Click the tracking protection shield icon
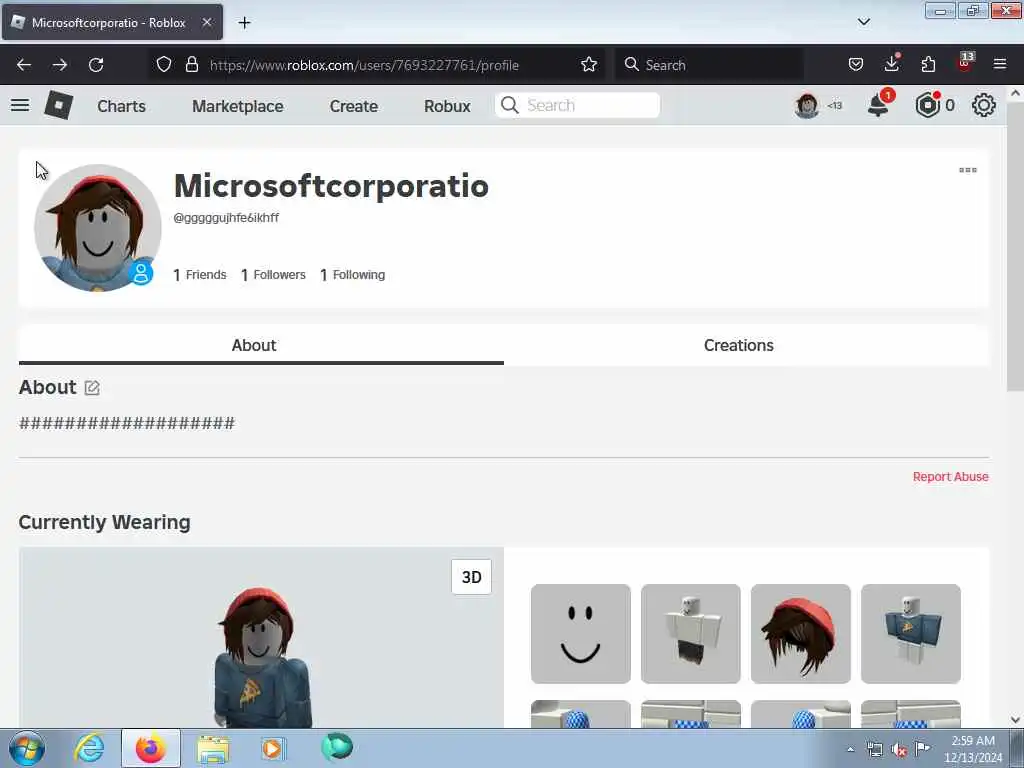Viewport: 1024px width, 768px height. pos(164,64)
